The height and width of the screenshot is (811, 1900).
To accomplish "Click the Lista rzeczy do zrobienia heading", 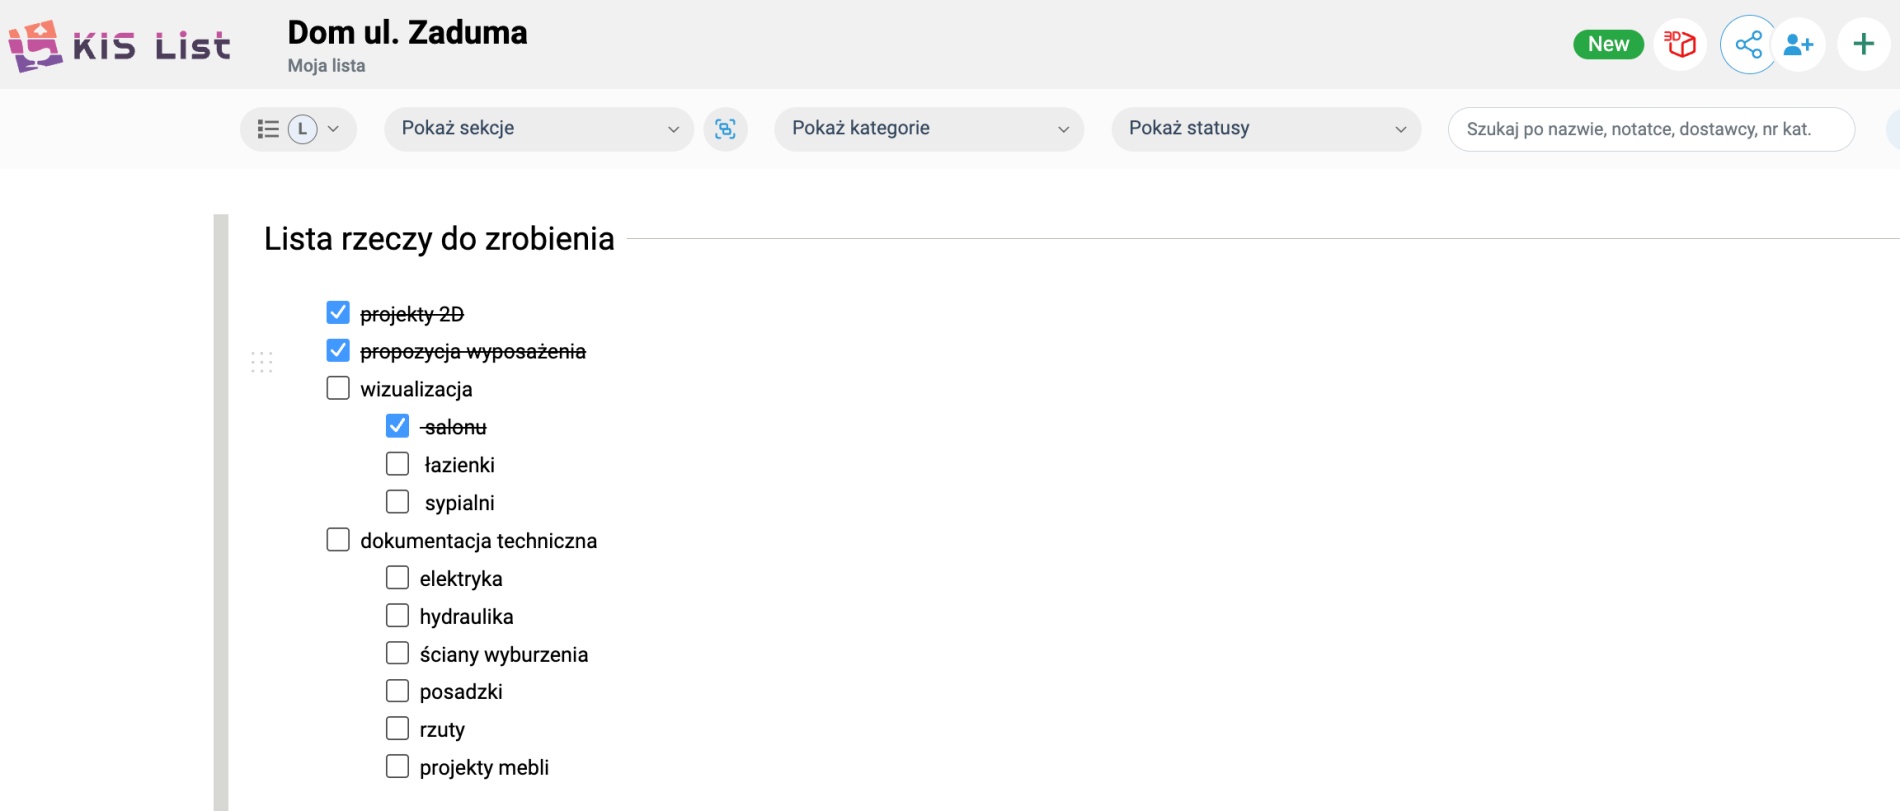I will click(439, 239).
